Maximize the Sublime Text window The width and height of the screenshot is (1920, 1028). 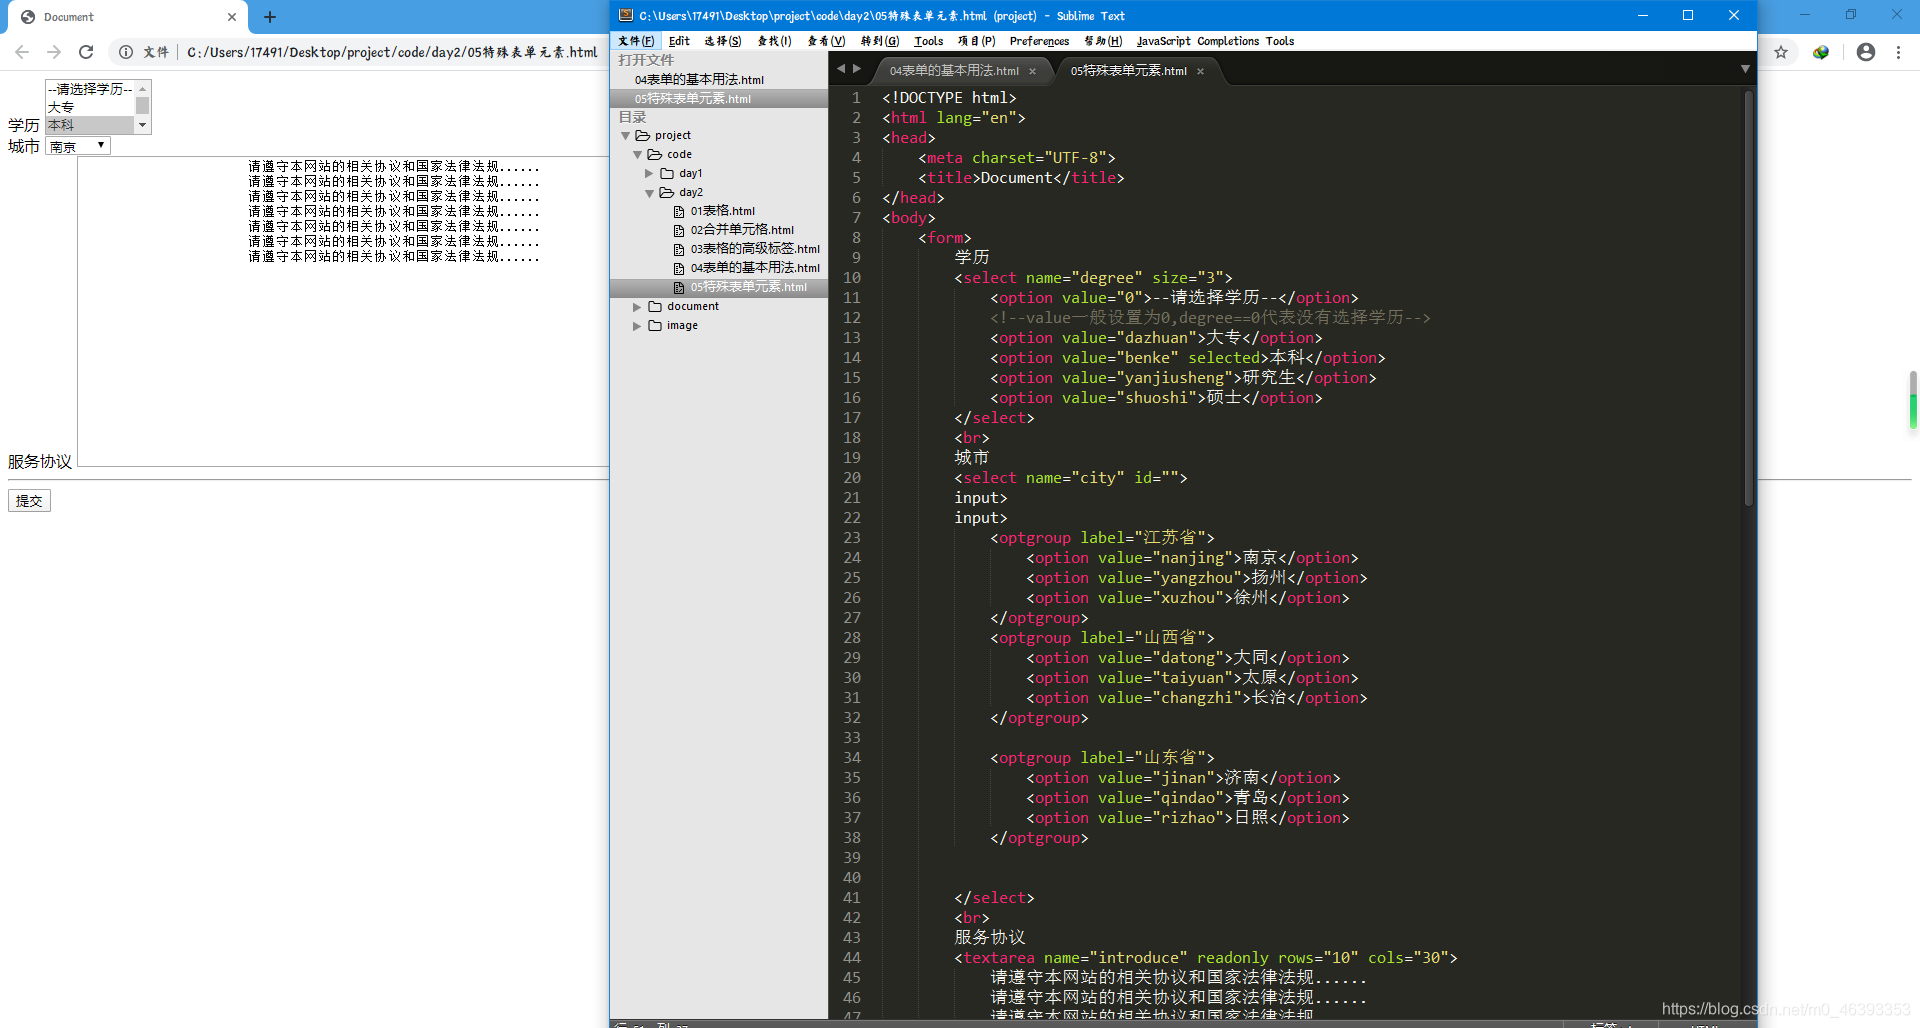point(1688,15)
